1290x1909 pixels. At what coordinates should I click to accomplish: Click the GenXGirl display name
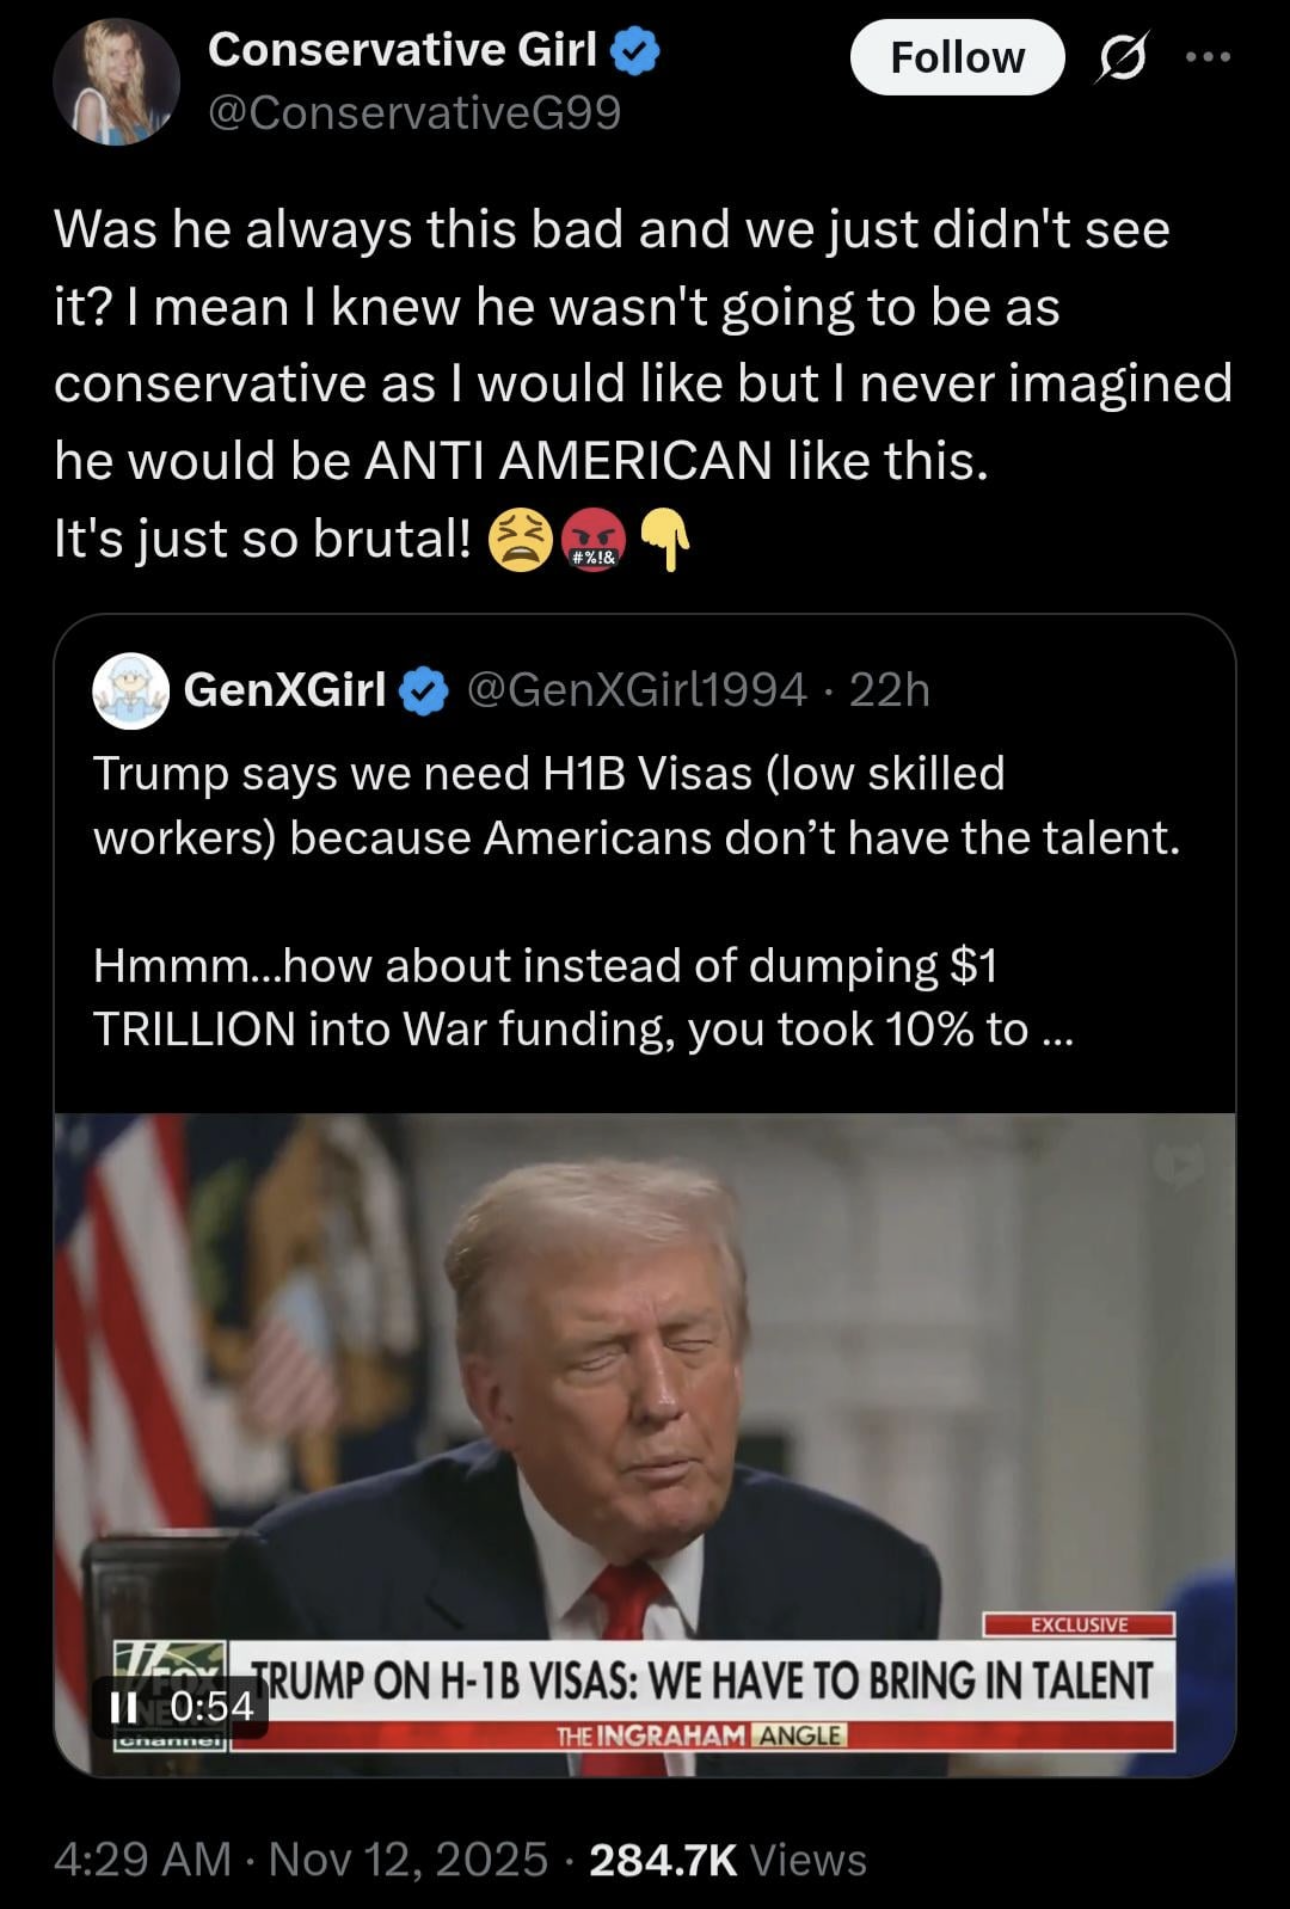point(284,690)
